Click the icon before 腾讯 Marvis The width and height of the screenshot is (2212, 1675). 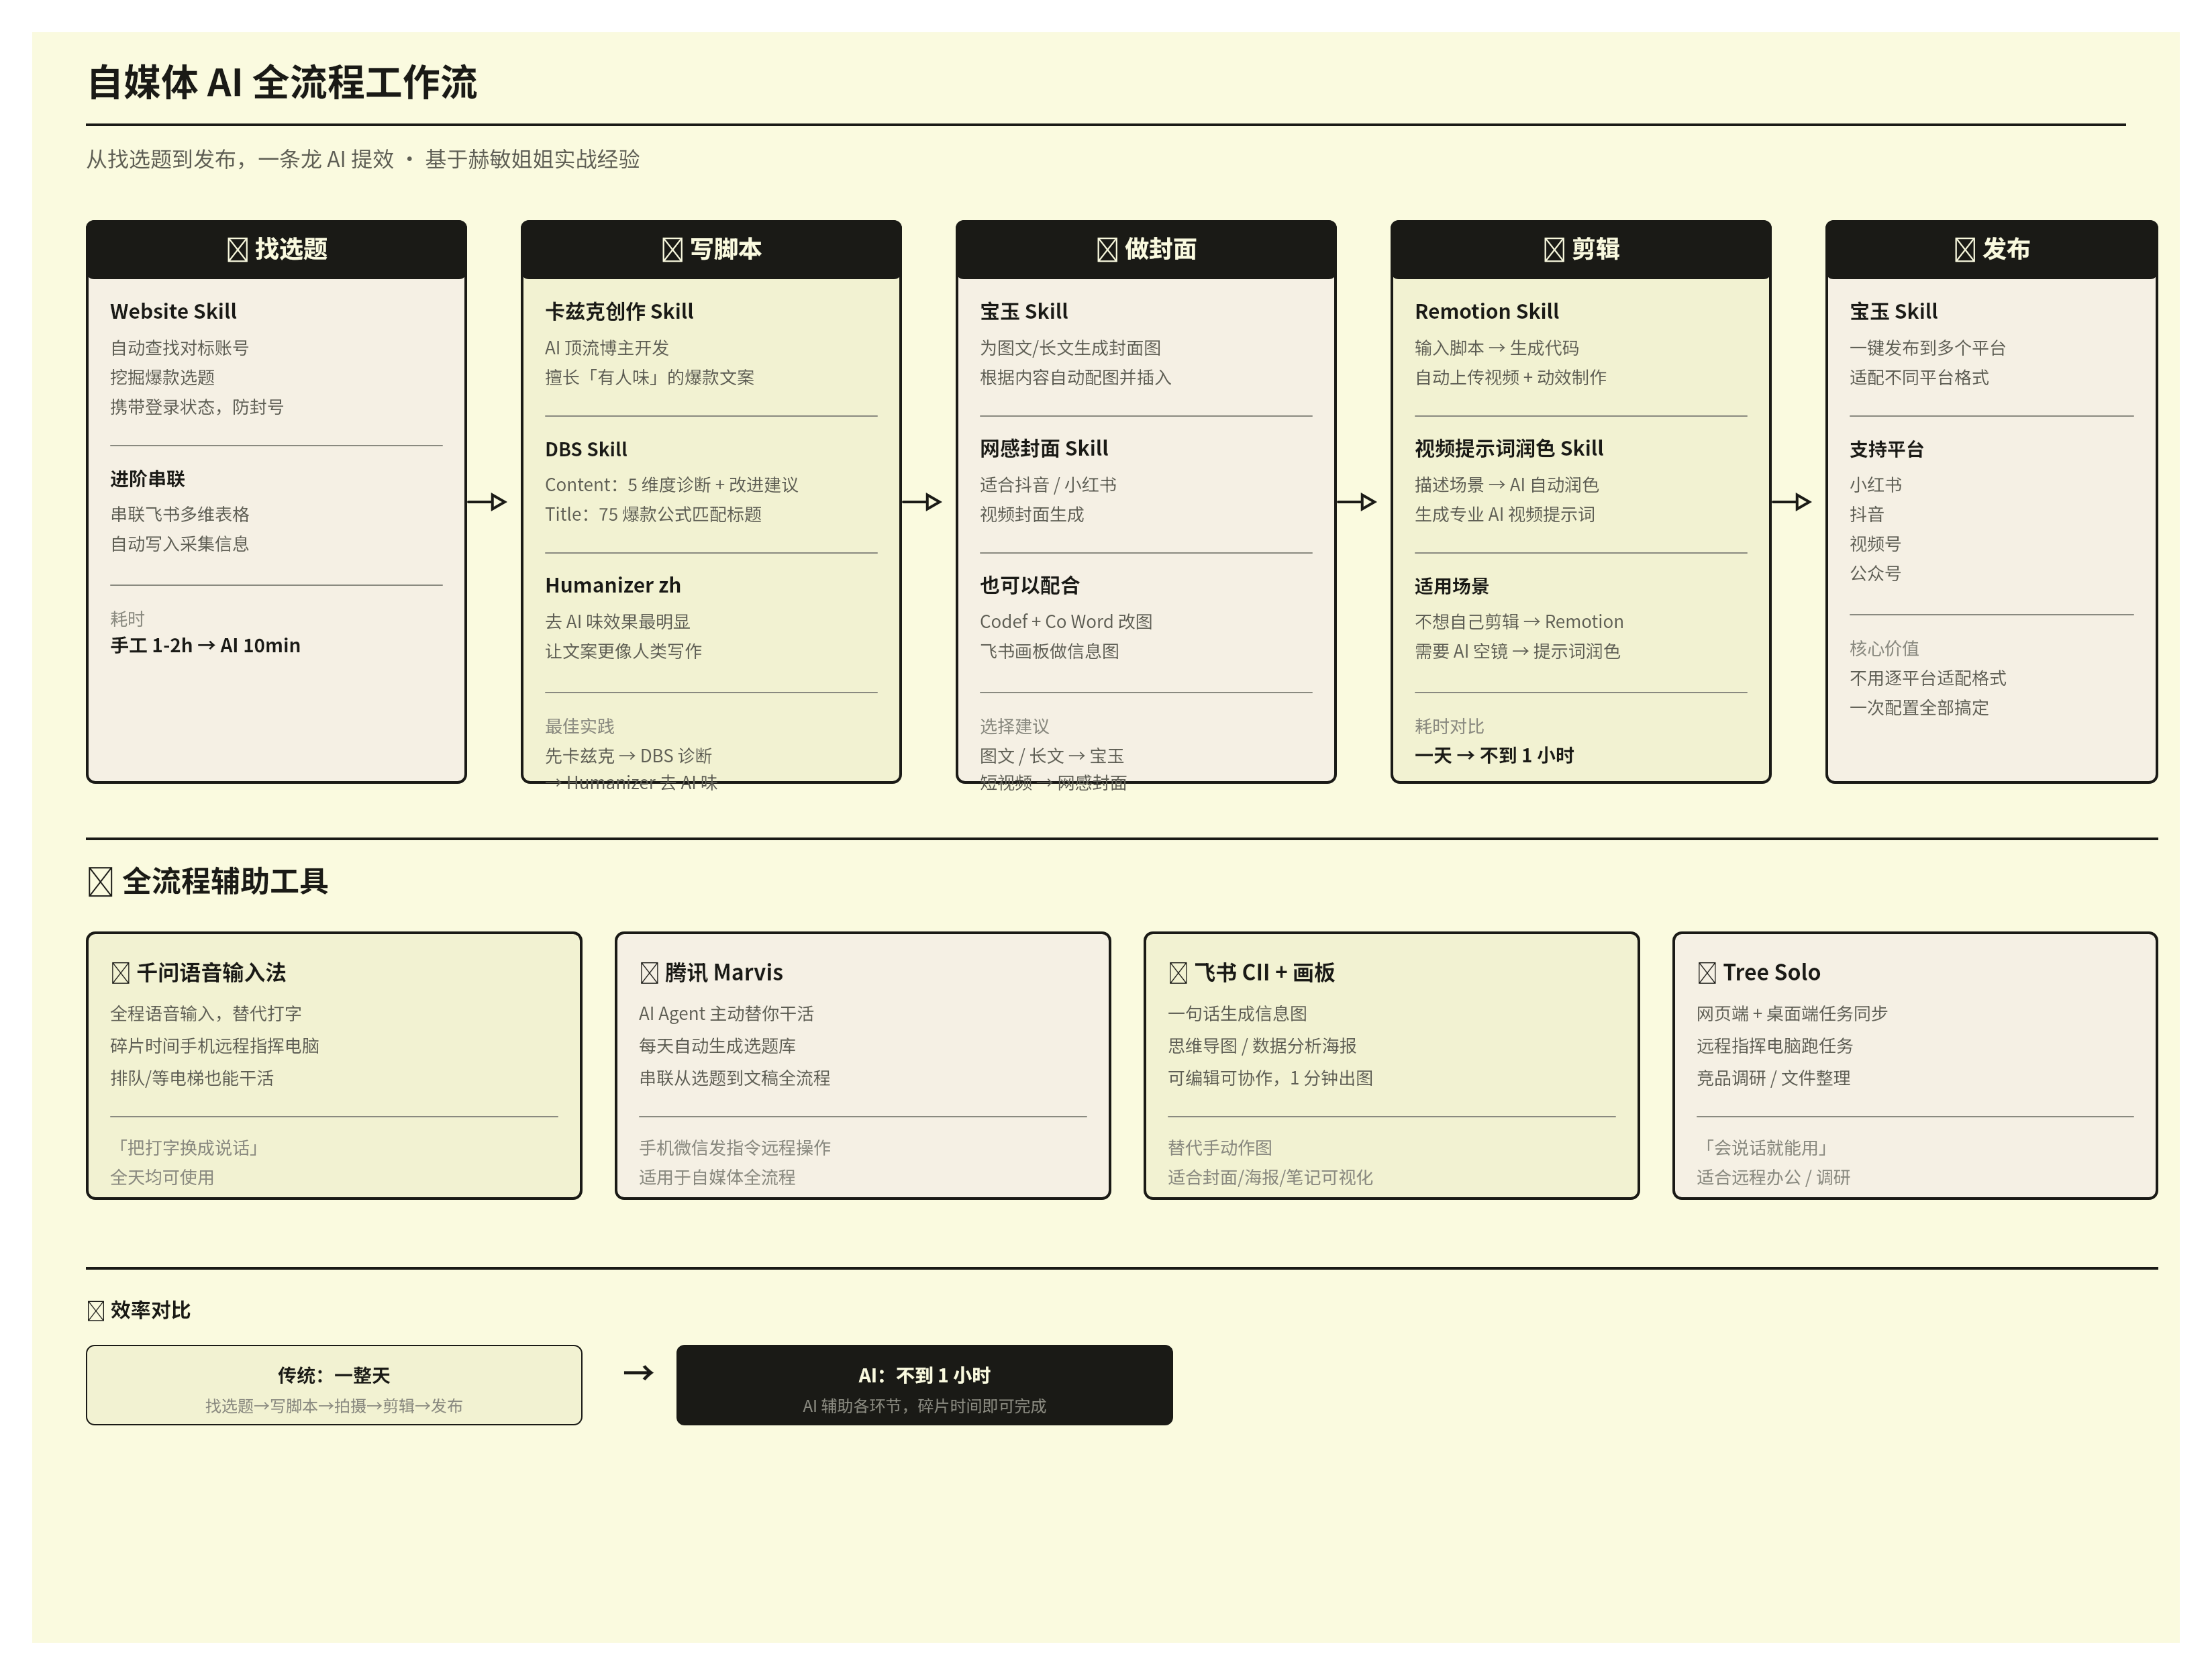pyautogui.click(x=649, y=973)
